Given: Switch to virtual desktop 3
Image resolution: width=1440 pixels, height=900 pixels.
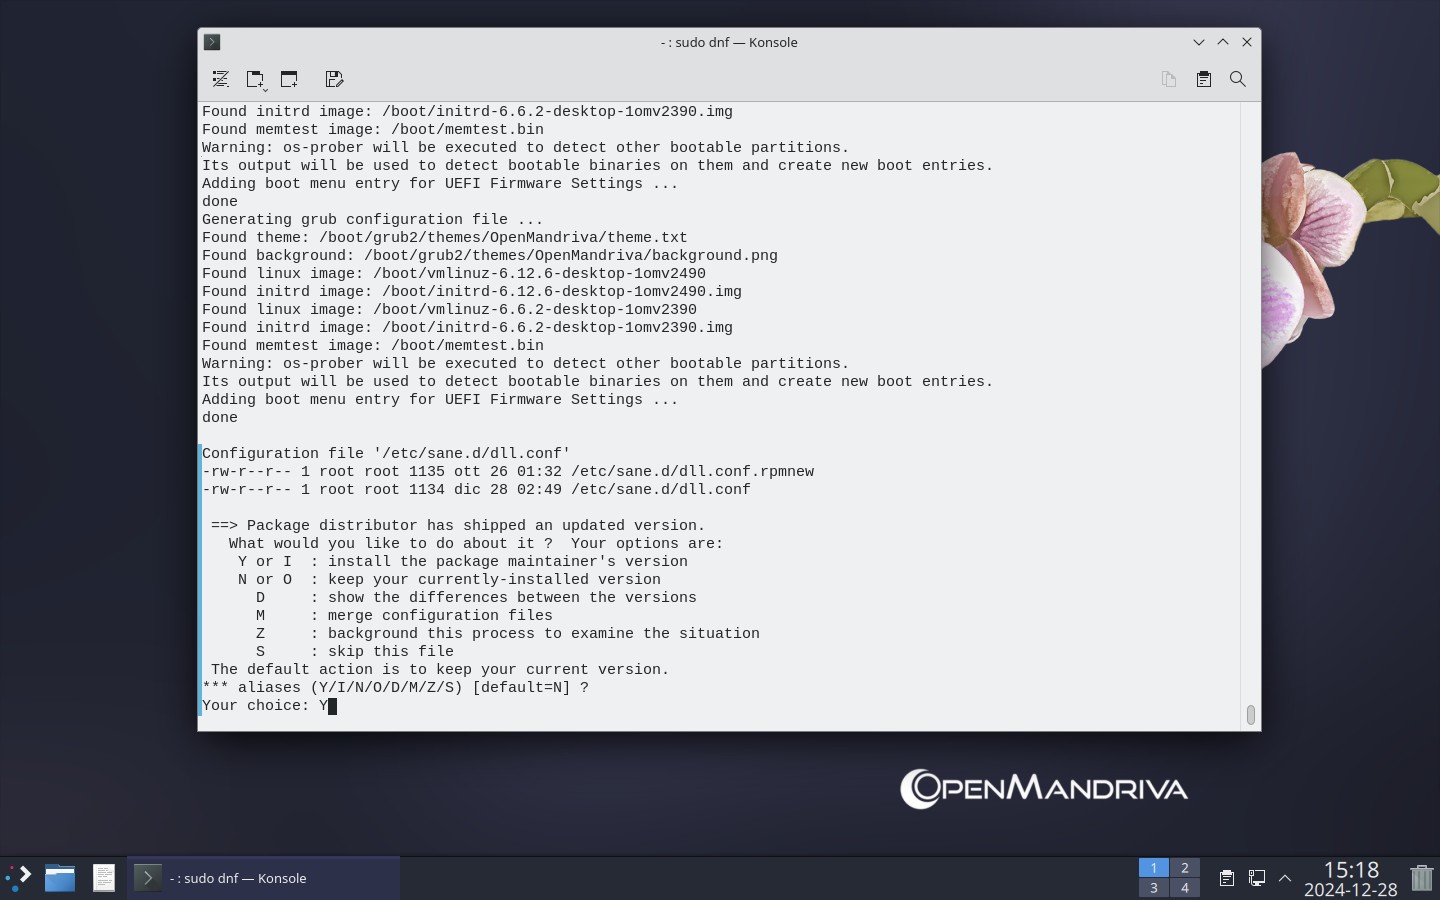Looking at the screenshot, I should (x=1153, y=888).
